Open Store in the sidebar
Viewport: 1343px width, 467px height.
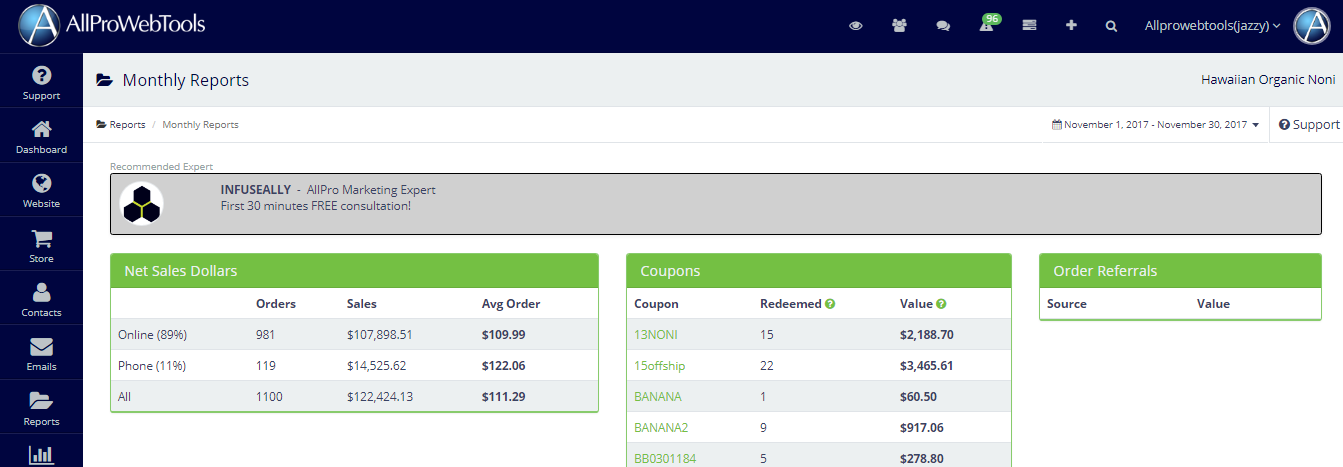pos(41,247)
